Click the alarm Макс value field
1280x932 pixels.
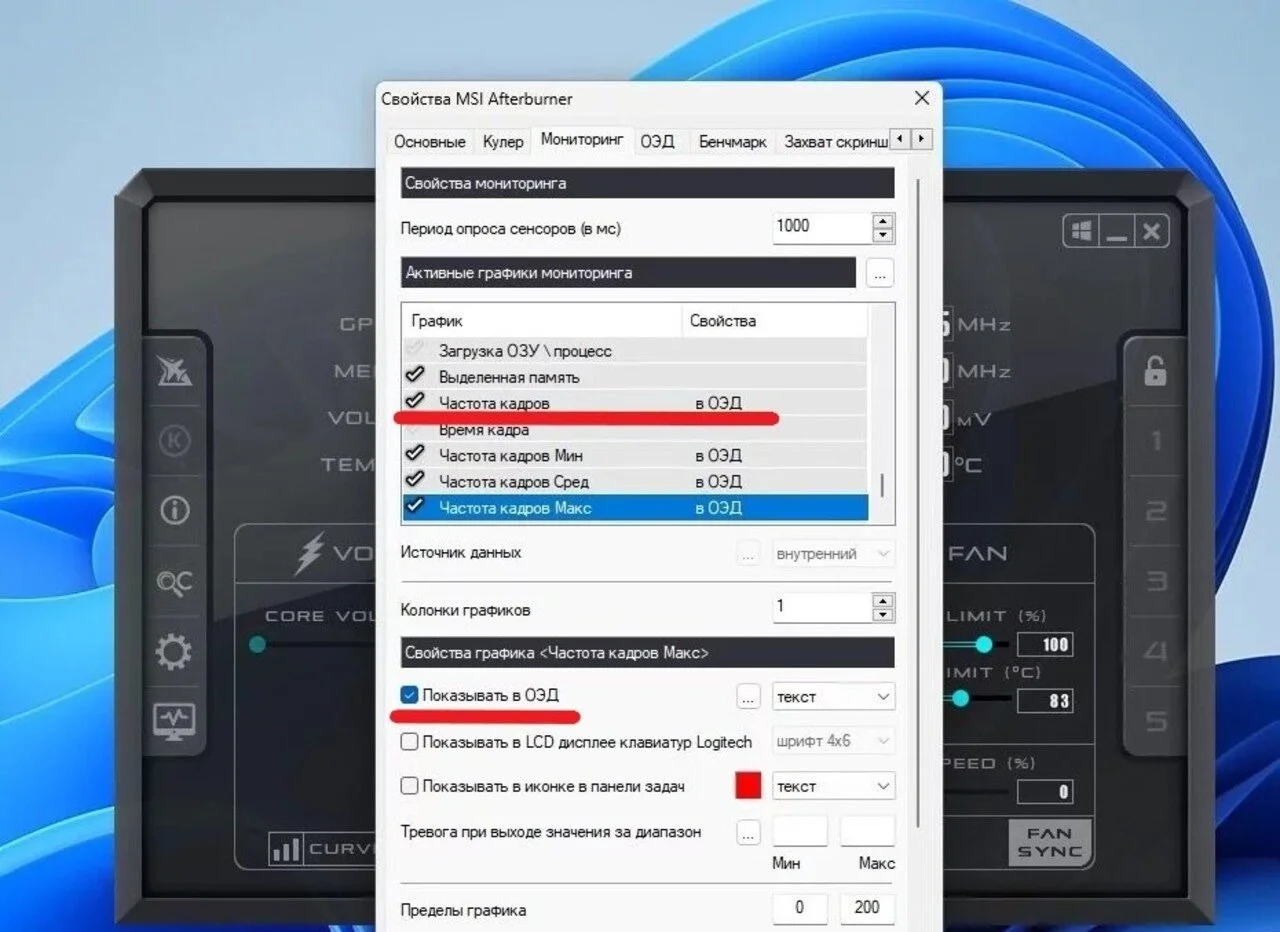pyautogui.click(x=867, y=831)
